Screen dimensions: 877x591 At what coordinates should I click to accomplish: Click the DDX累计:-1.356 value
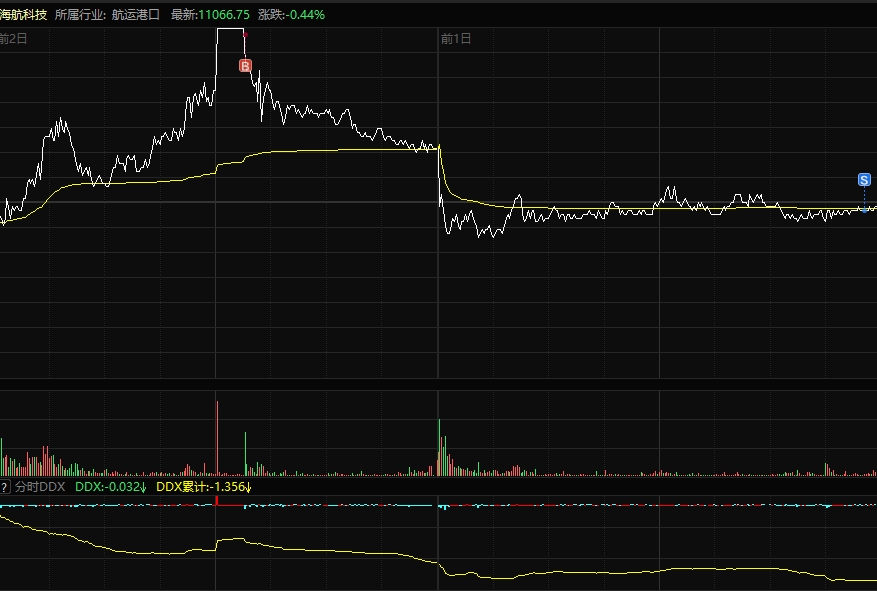click(204, 486)
